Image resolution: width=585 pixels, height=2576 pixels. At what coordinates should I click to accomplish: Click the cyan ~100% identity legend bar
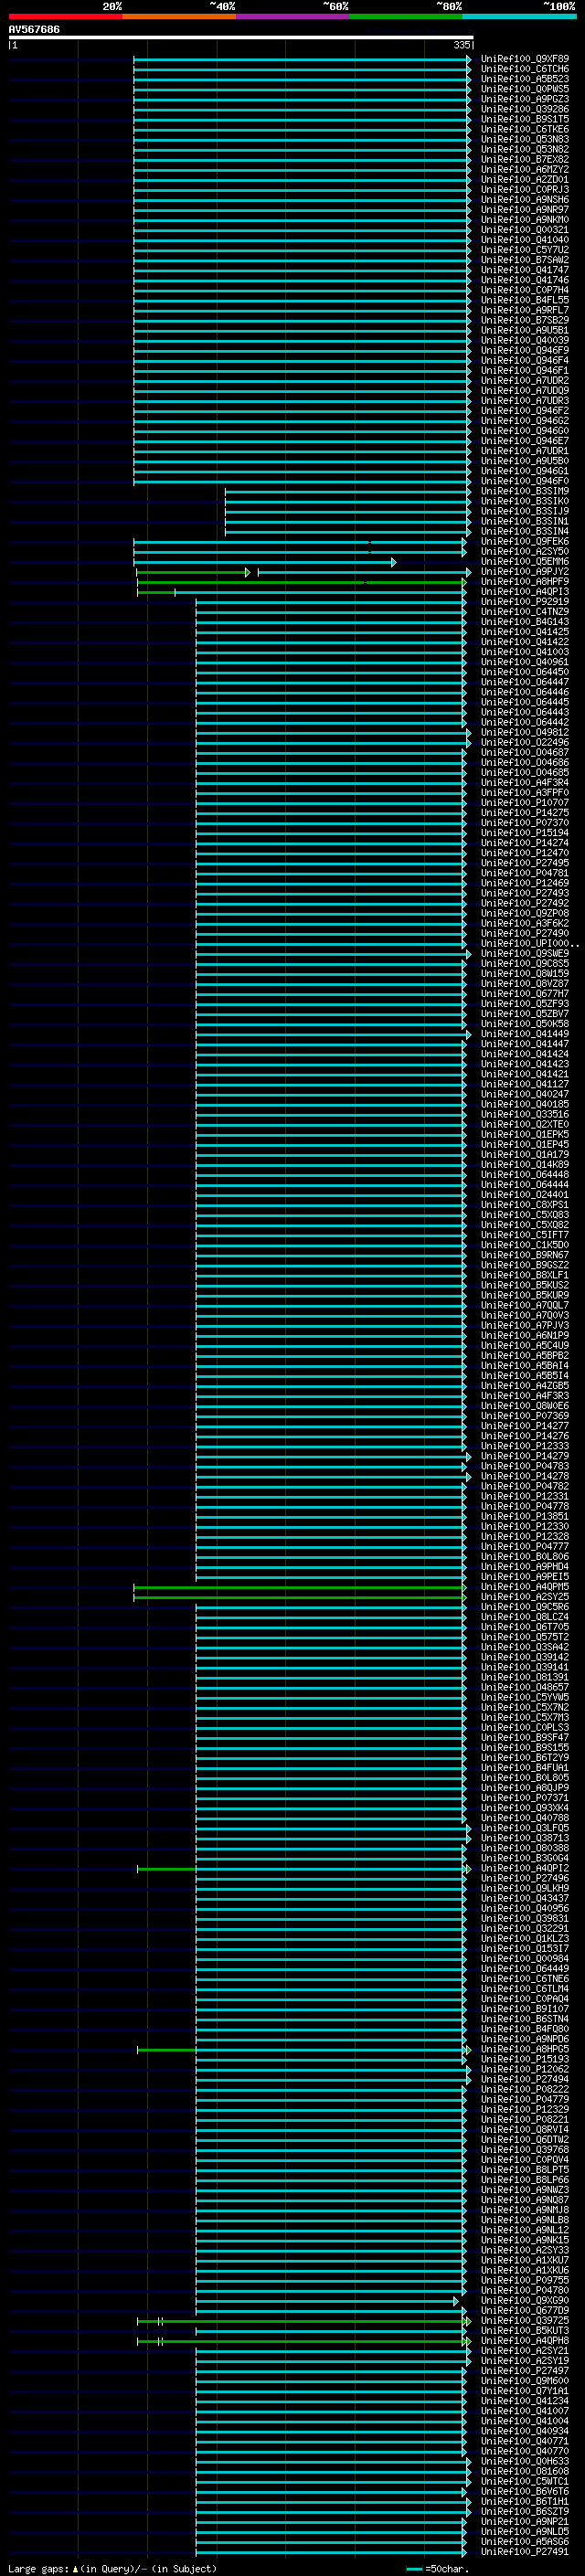pos(520,16)
